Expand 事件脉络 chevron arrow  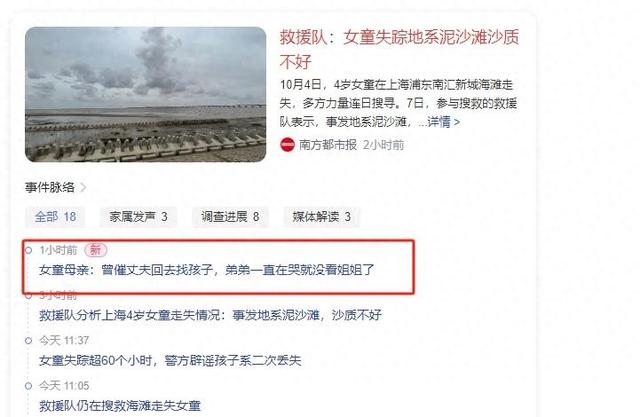83,187
